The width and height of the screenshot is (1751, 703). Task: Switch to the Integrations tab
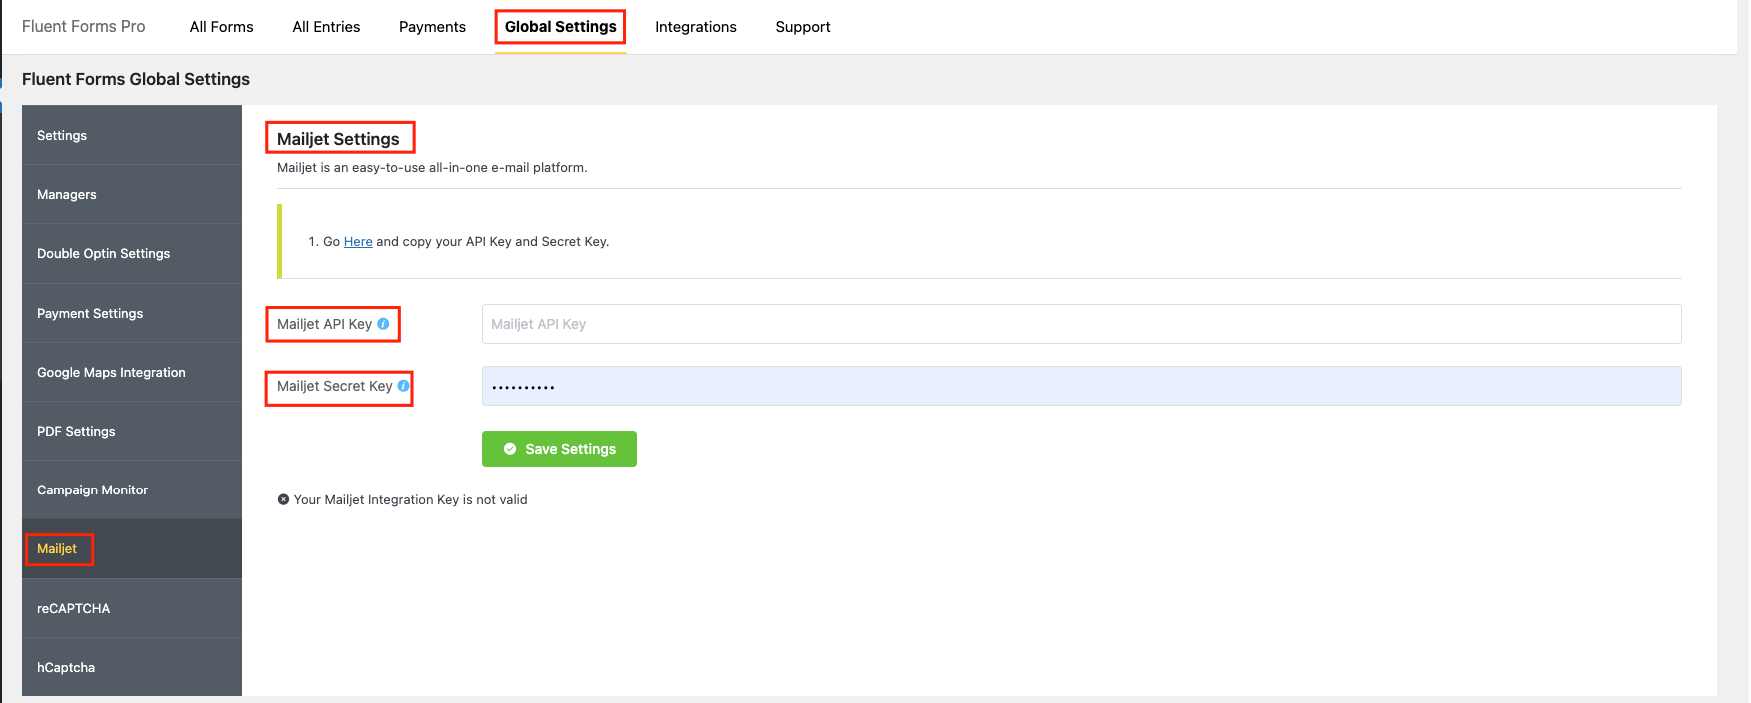tap(696, 27)
